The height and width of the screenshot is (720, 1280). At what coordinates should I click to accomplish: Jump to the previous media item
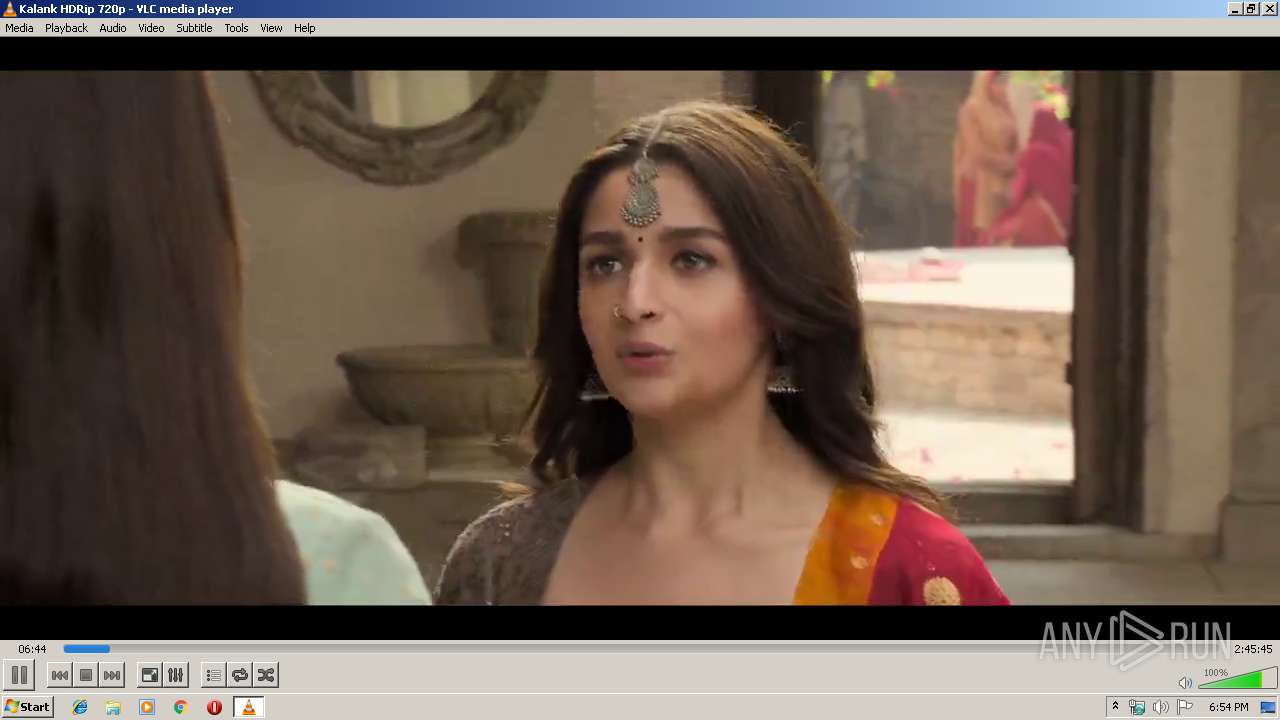[60, 675]
